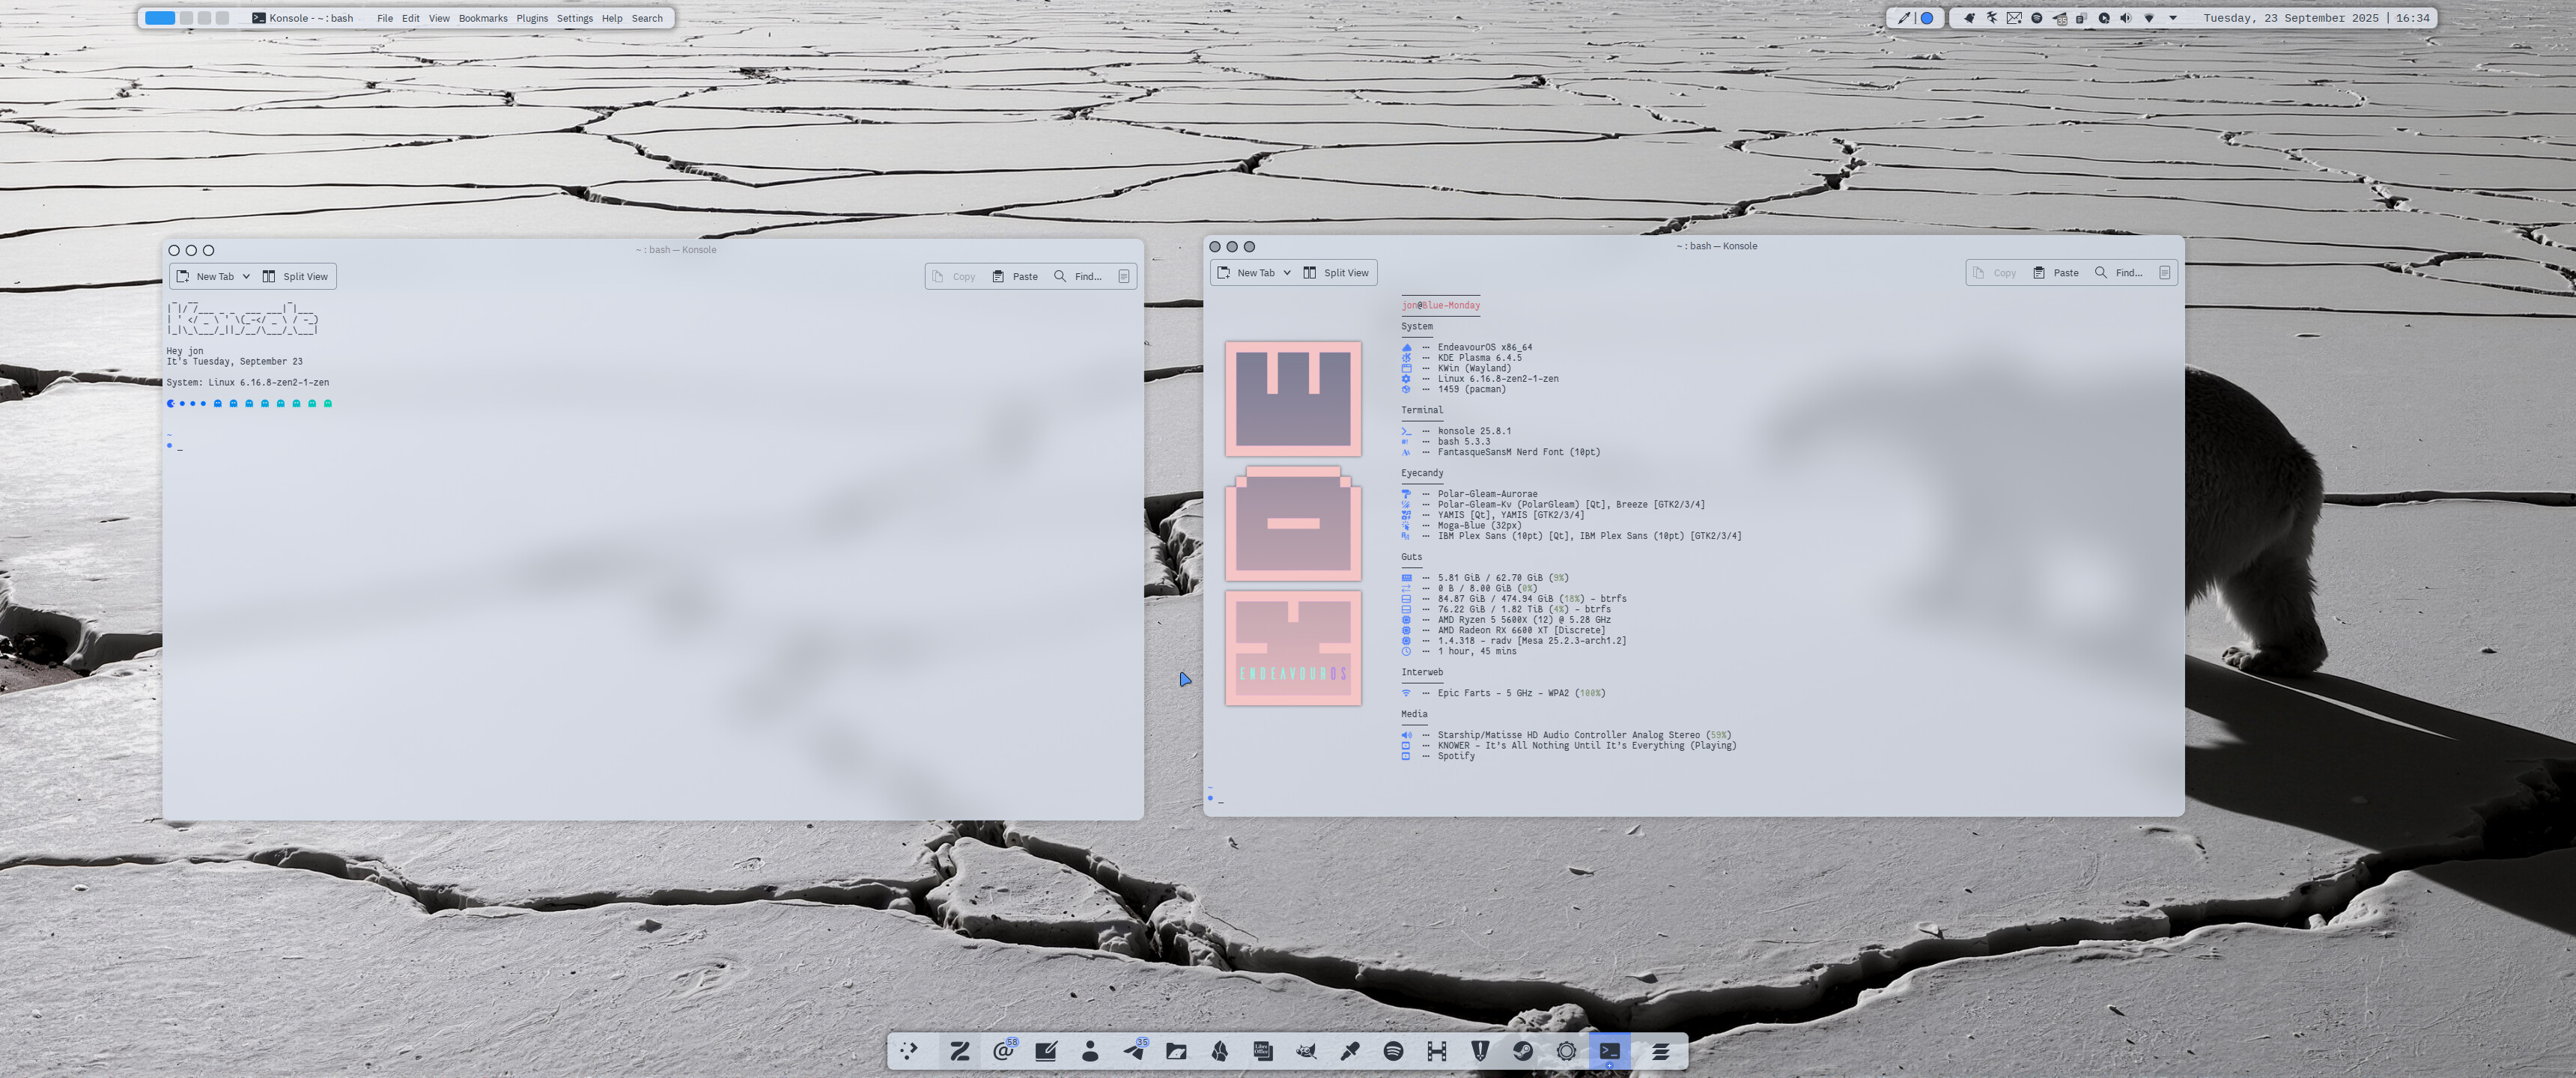The image size is (2576, 1078).
Task: Switch to the first virtual desktop in pager
Action: 160,18
